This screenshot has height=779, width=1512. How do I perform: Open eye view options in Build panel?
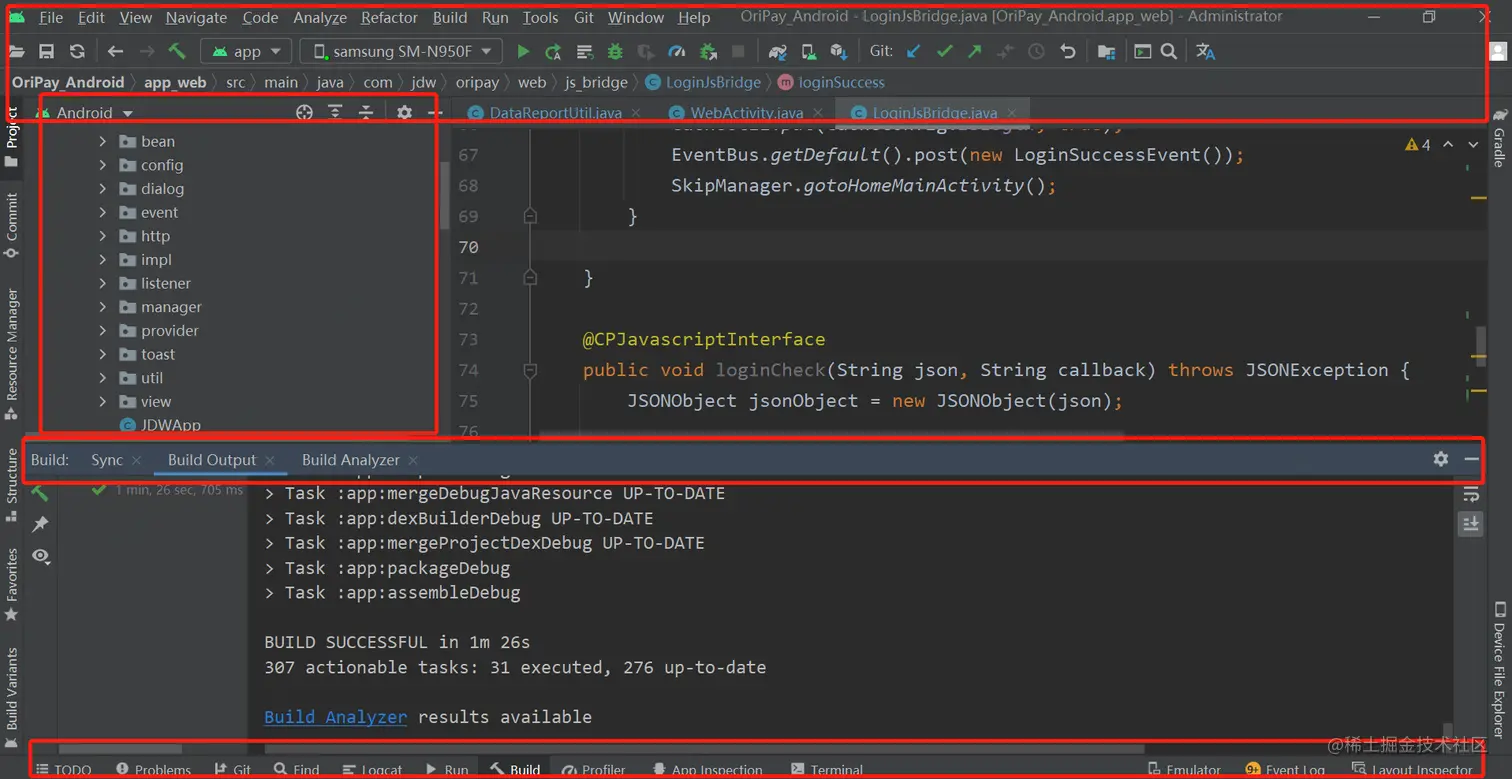40,555
